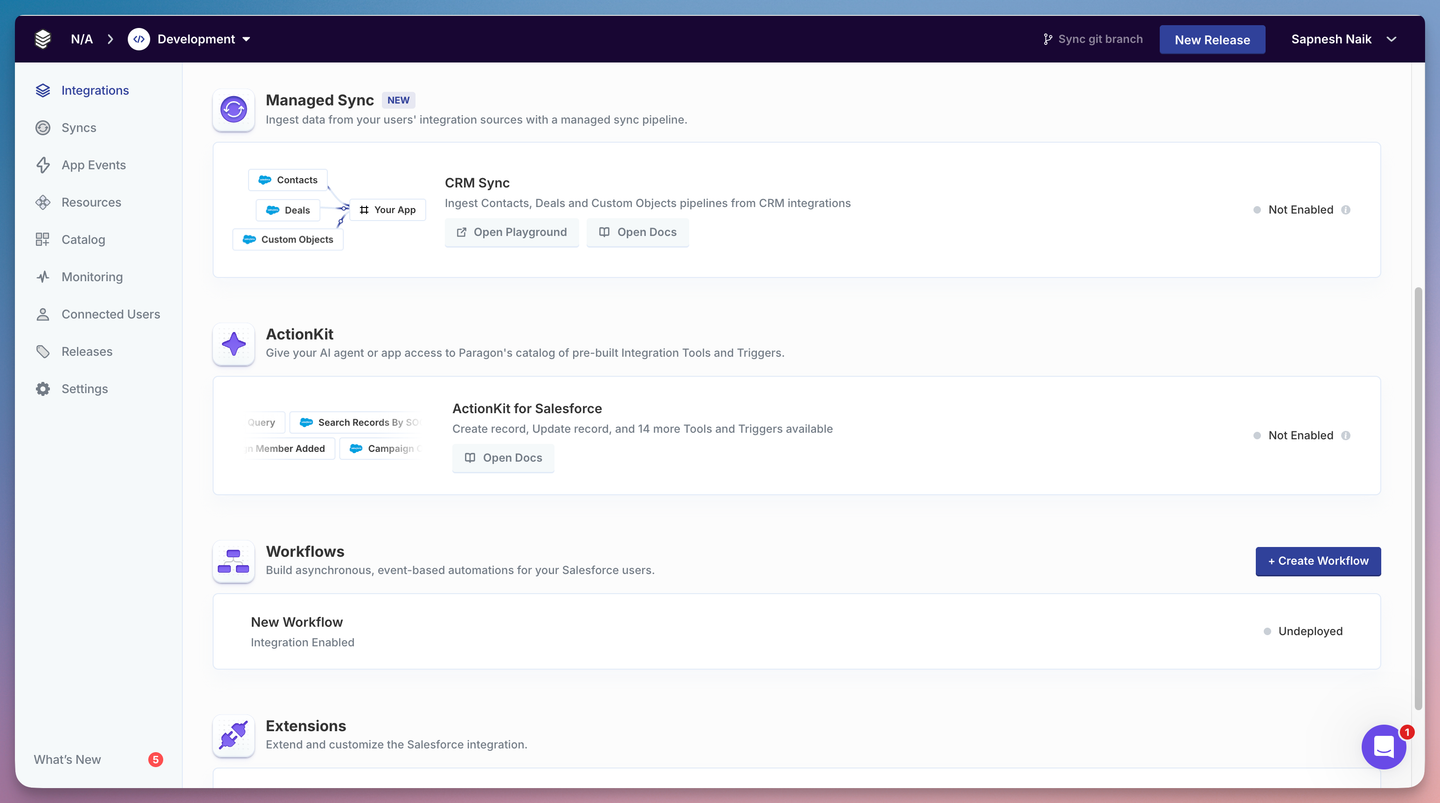Open Monitoring in the sidebar
The height and width of the screenshot is (803, 1440).
coord(92,277)
